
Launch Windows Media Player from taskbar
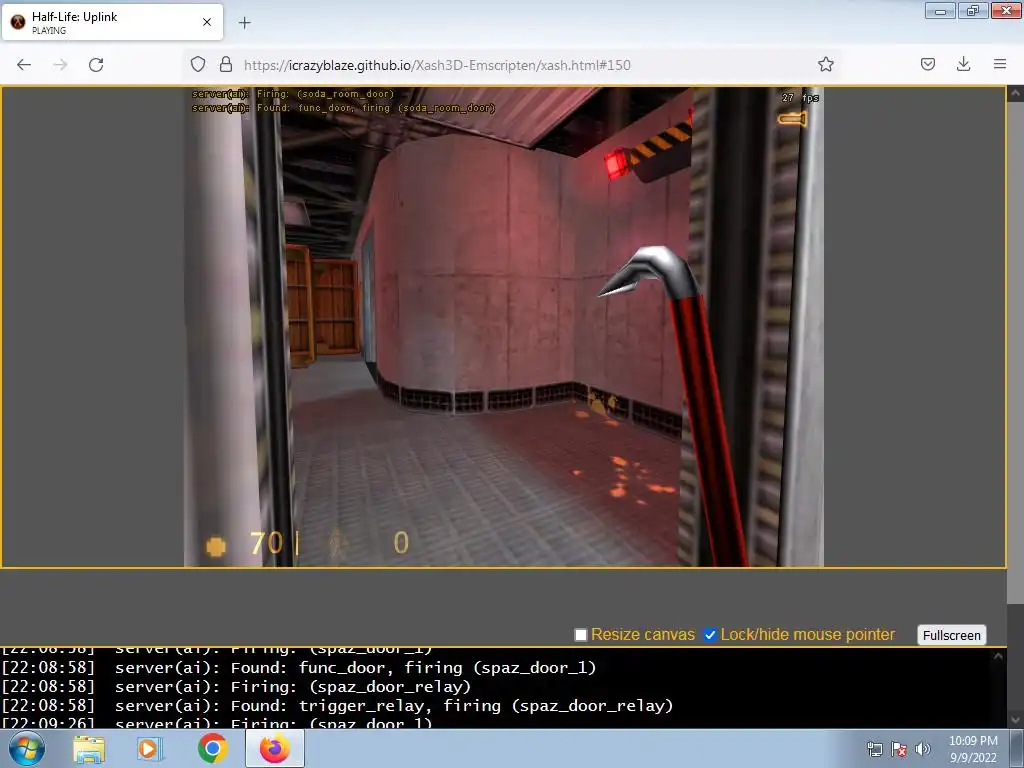pos(149,748)
